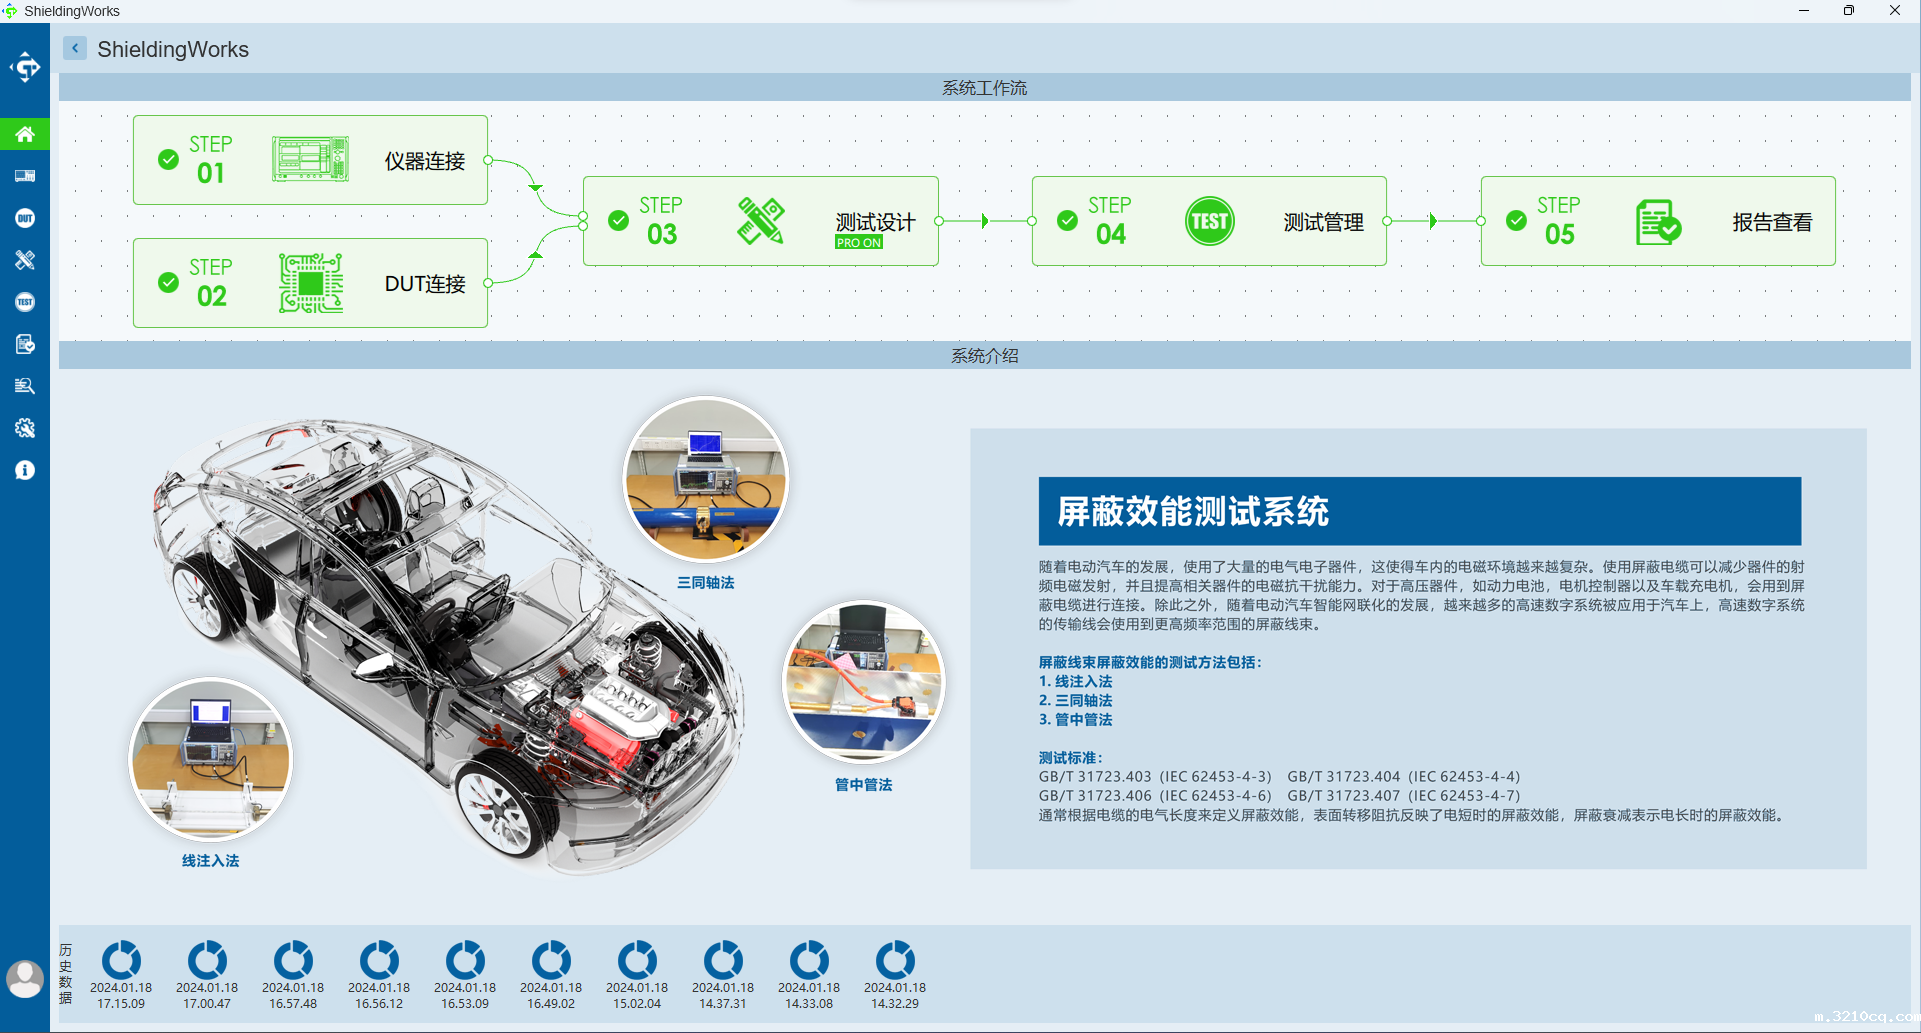The width and height of the screenshot is (1921, 1033).
Task: Click the ruler-pencil icon in STEP 03
Action: (x=761, y=221)
